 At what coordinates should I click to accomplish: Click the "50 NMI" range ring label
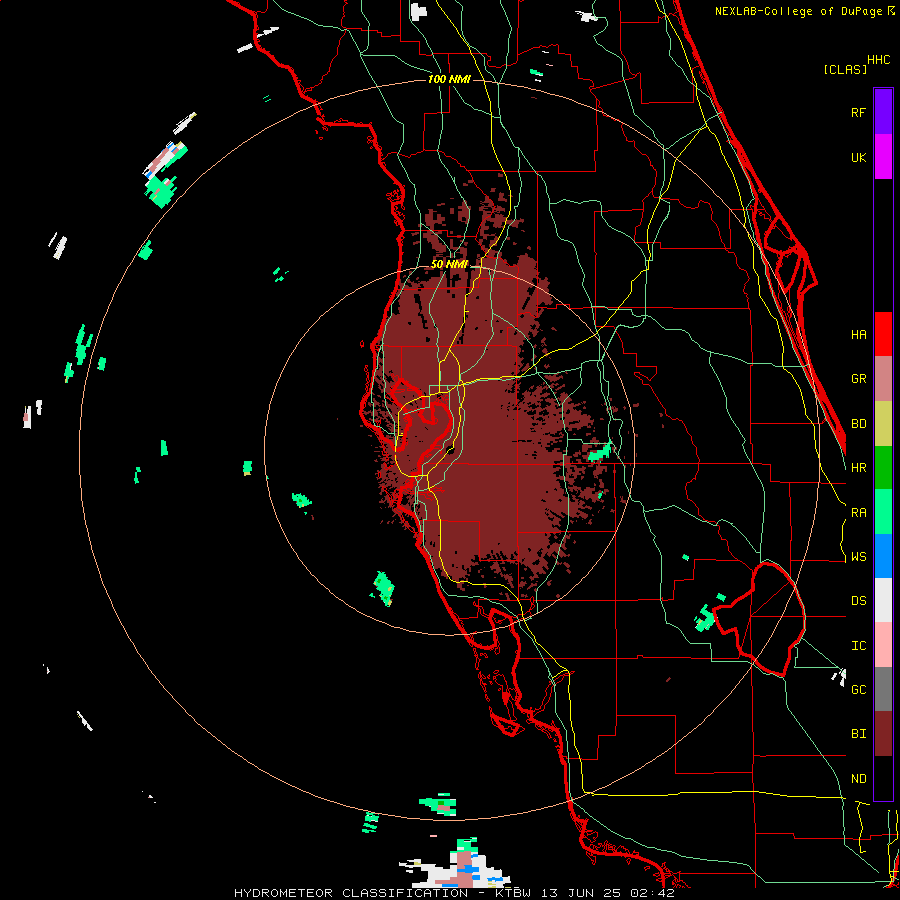449,264
